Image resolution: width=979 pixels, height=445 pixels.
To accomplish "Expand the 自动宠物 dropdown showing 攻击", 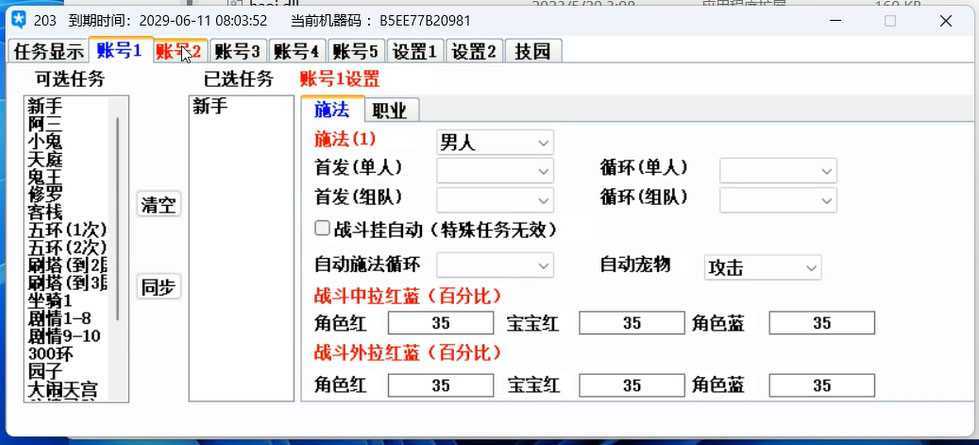I will click(x=763, y=268).
